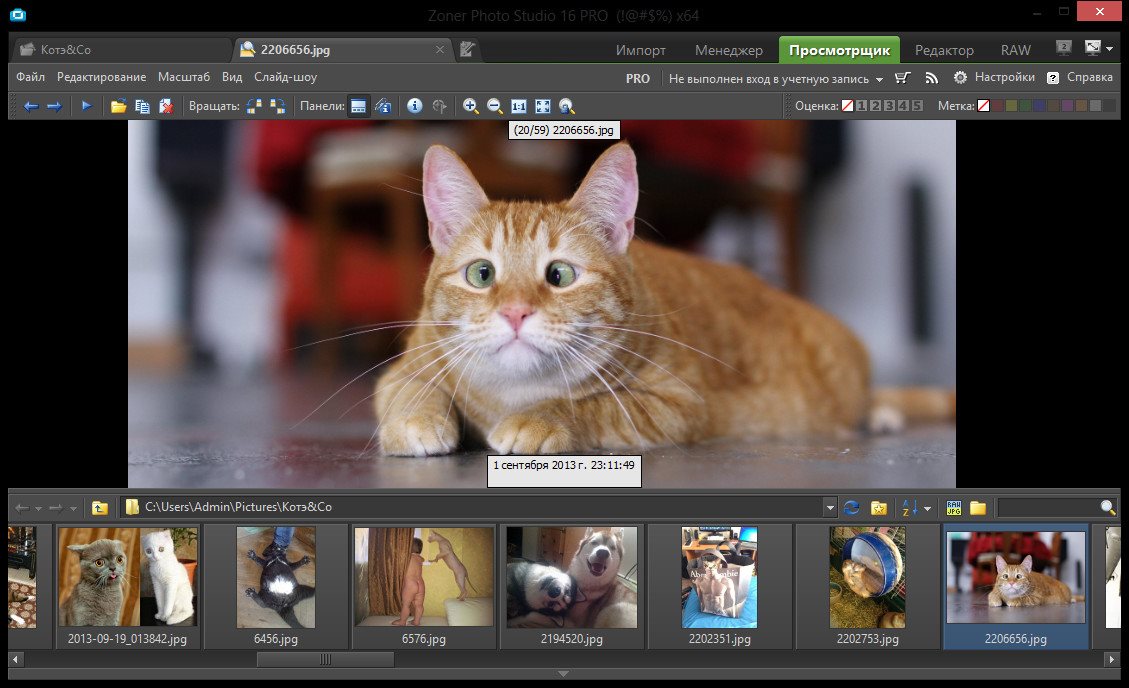Image resolution: width=1129 pixels, height=688 pixels.
Task: Click the zoom in magnifier icon
Action: [x=470, y=106]
